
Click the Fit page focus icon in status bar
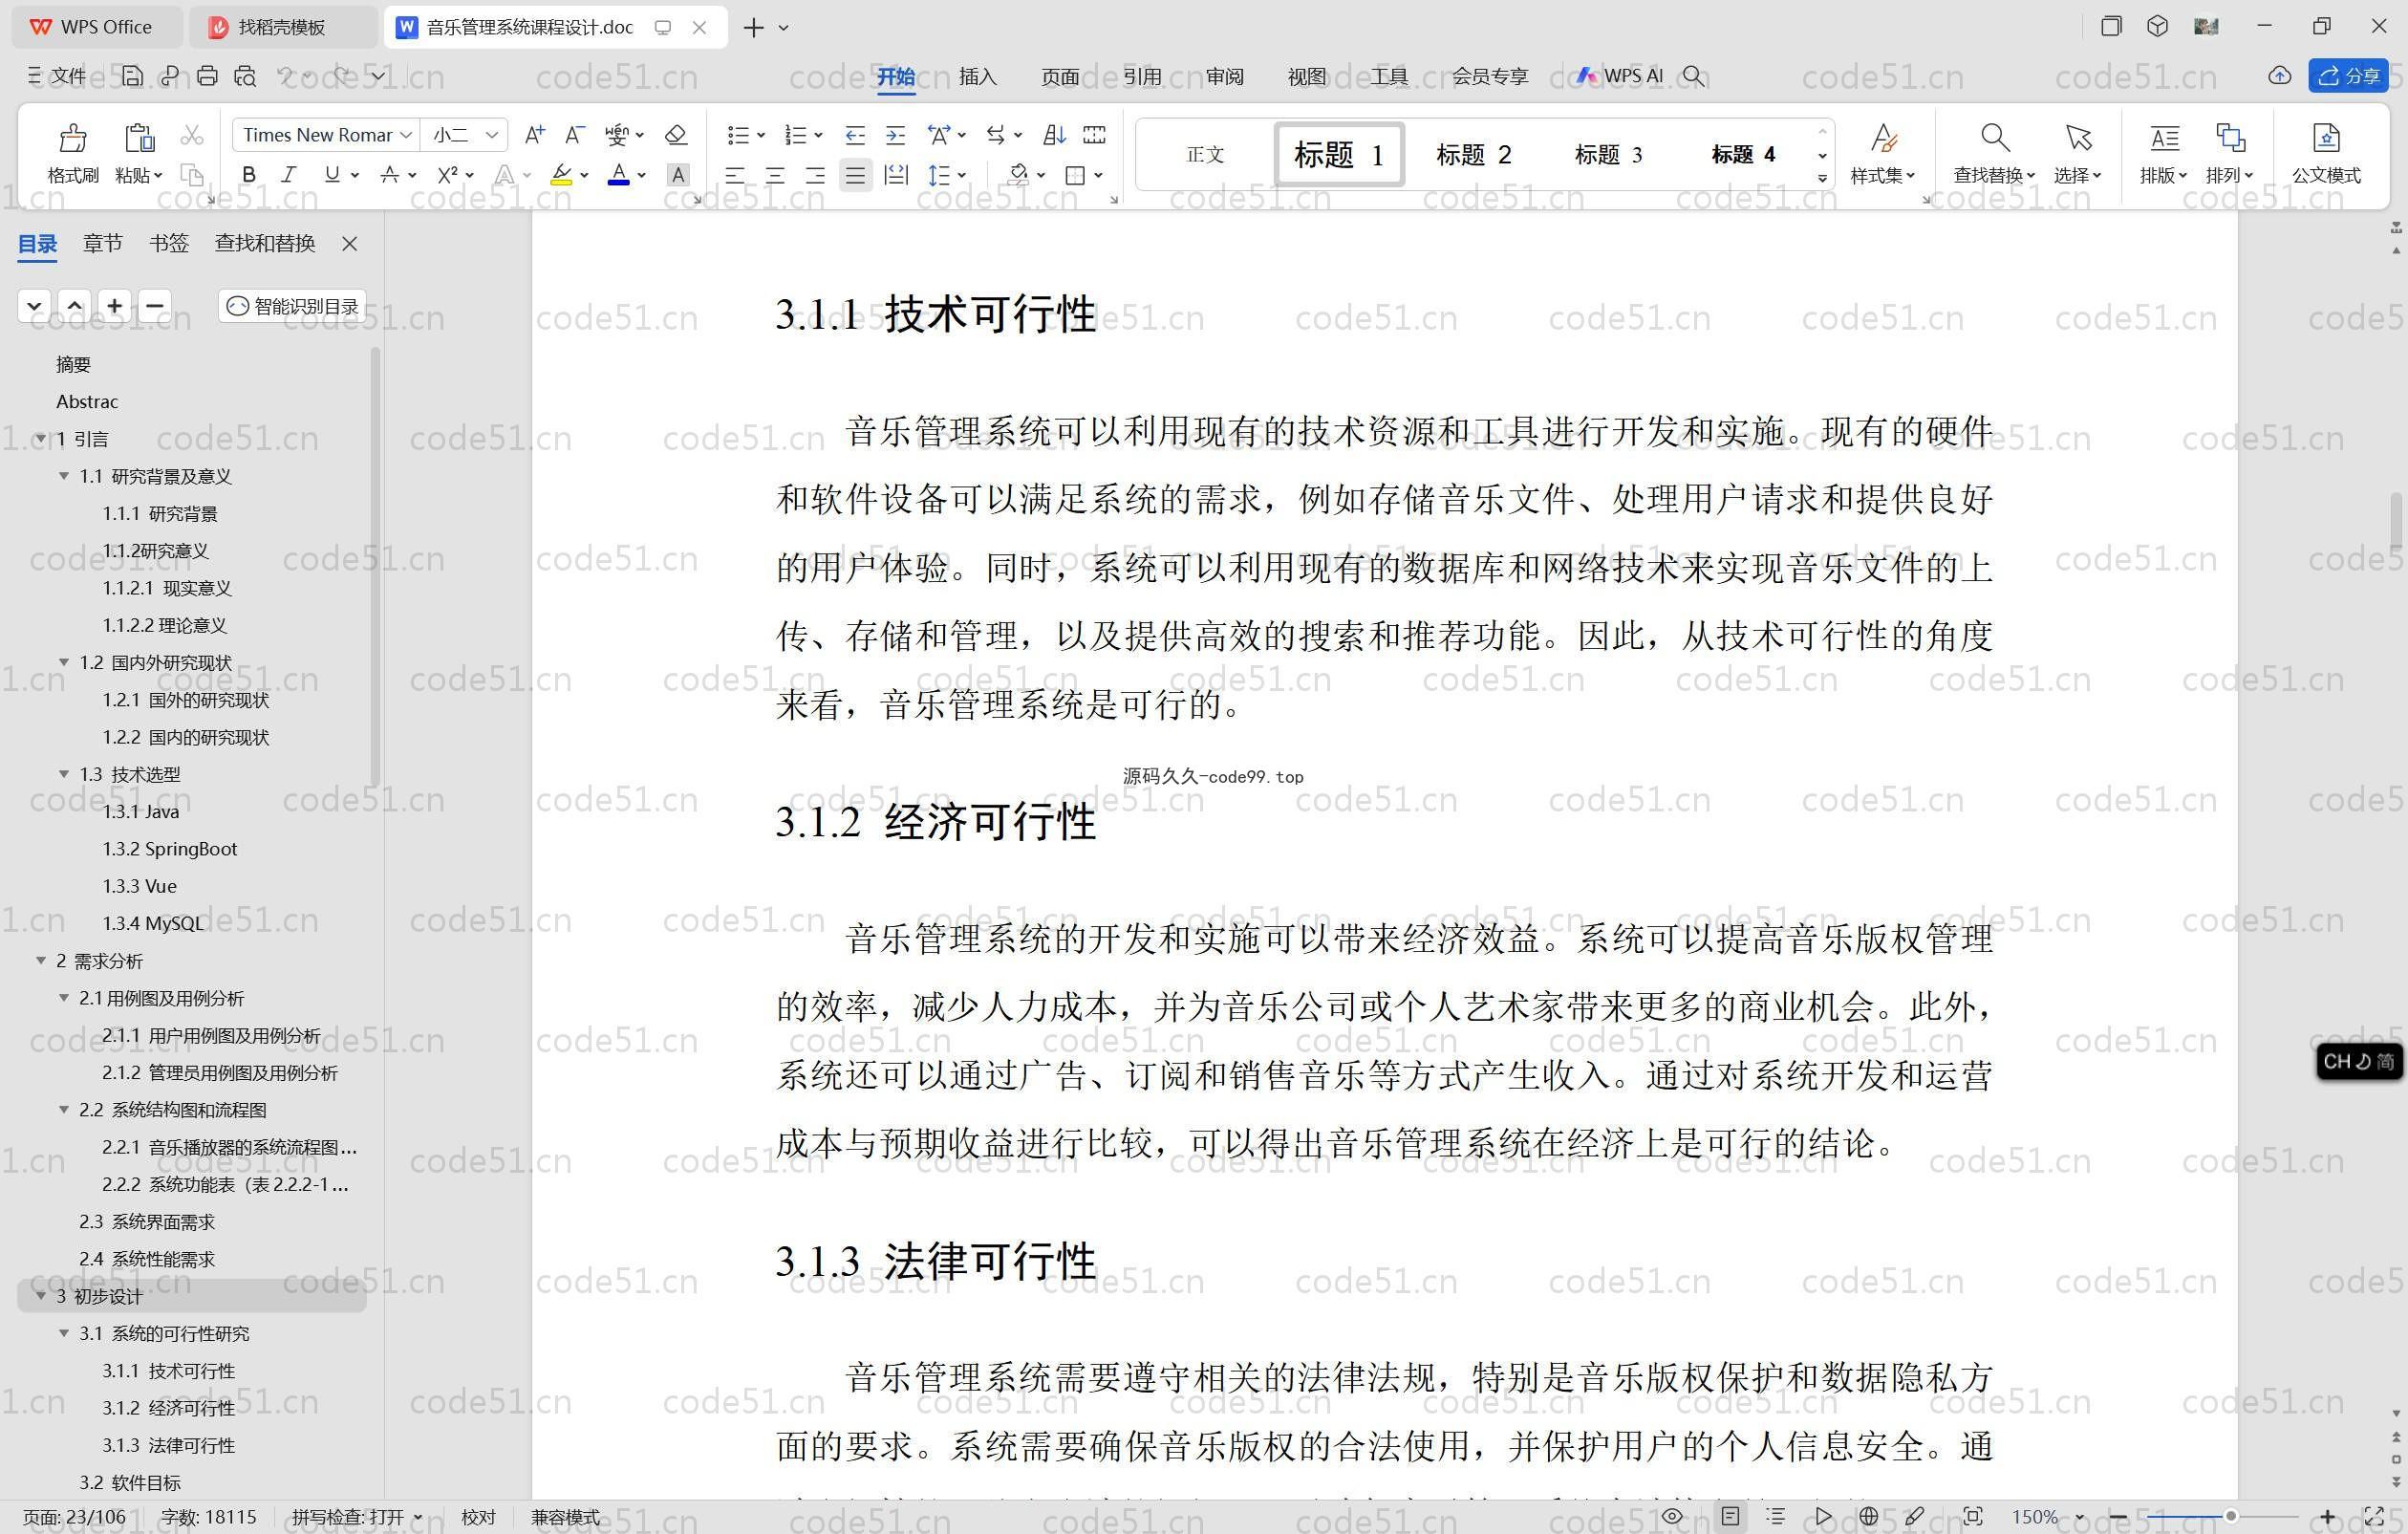coord(1972,1517)
